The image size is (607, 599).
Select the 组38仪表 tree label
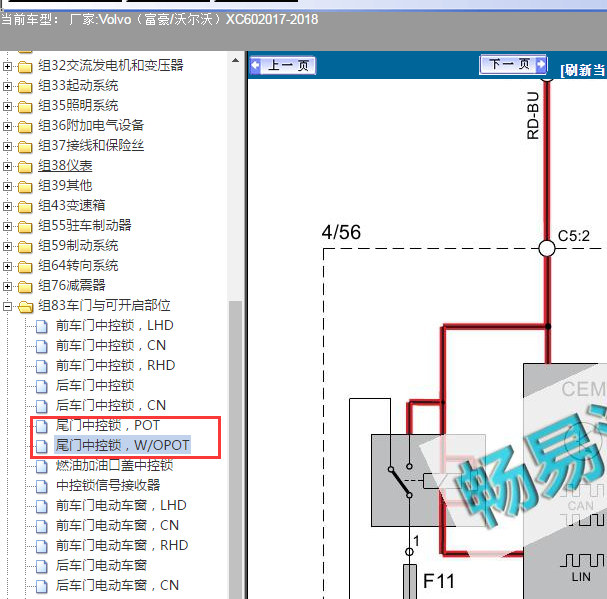pos(65,166)
